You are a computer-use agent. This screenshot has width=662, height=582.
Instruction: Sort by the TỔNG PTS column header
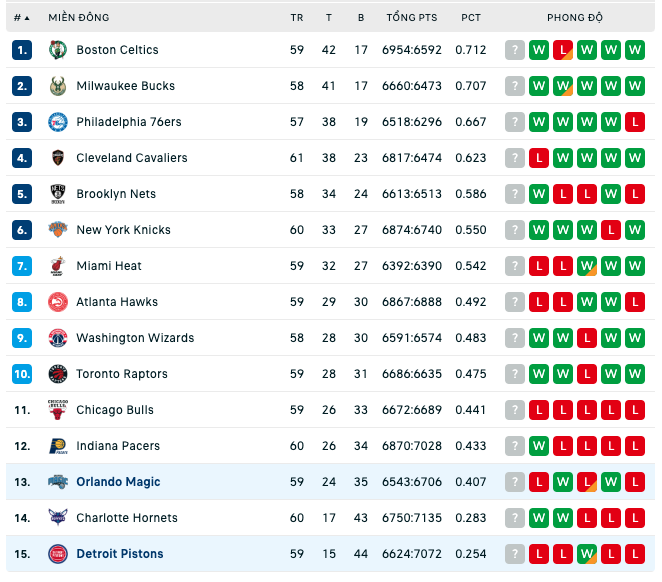[x=412, y=17]
